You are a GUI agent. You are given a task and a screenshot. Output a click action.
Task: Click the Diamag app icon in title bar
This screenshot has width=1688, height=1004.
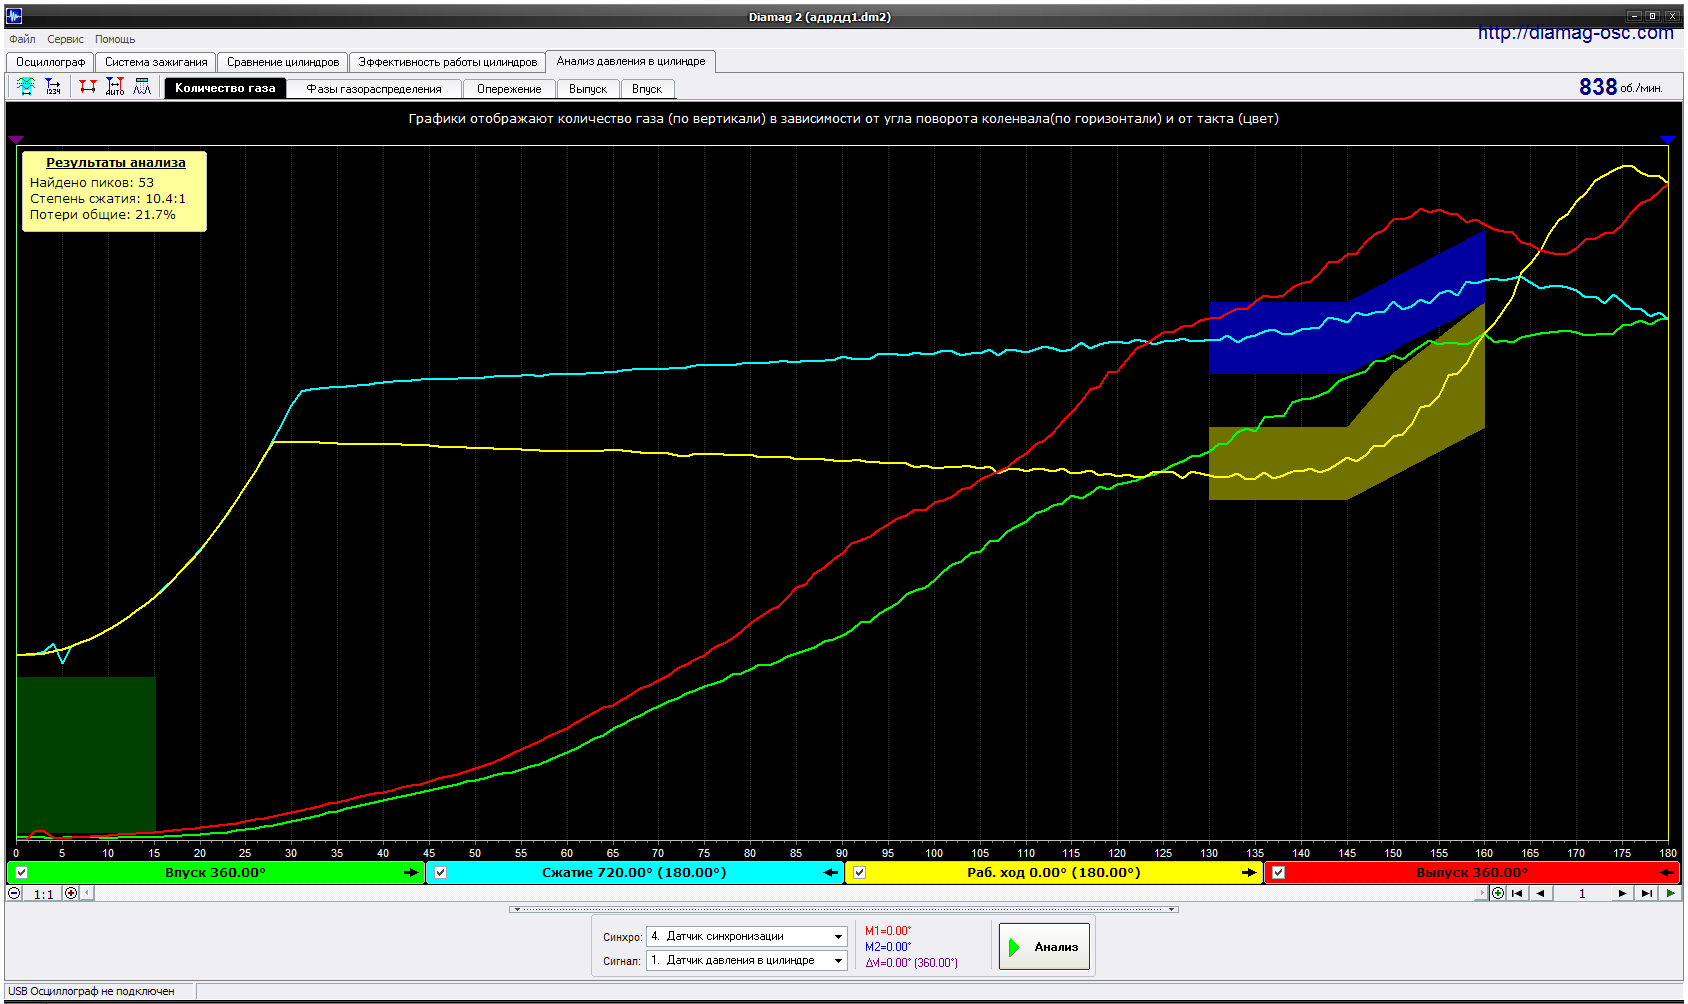(x=14, y=16)
